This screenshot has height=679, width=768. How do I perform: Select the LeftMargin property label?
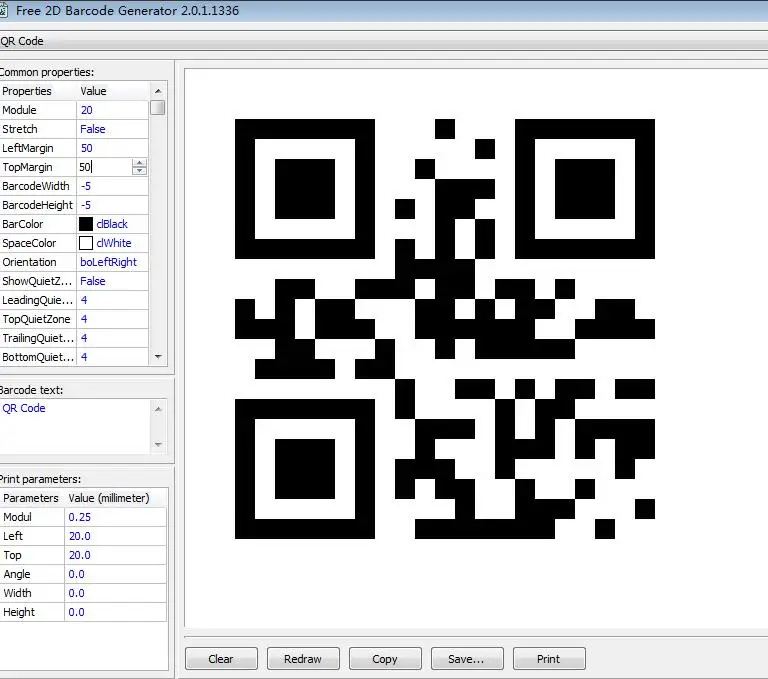[27, 148]
